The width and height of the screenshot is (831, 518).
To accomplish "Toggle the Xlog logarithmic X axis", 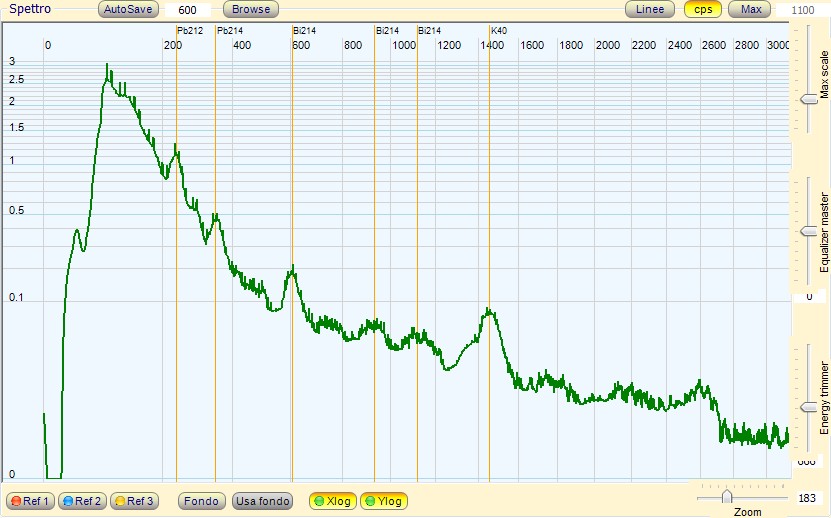I will pyautogui.click(x=332, y=501).
